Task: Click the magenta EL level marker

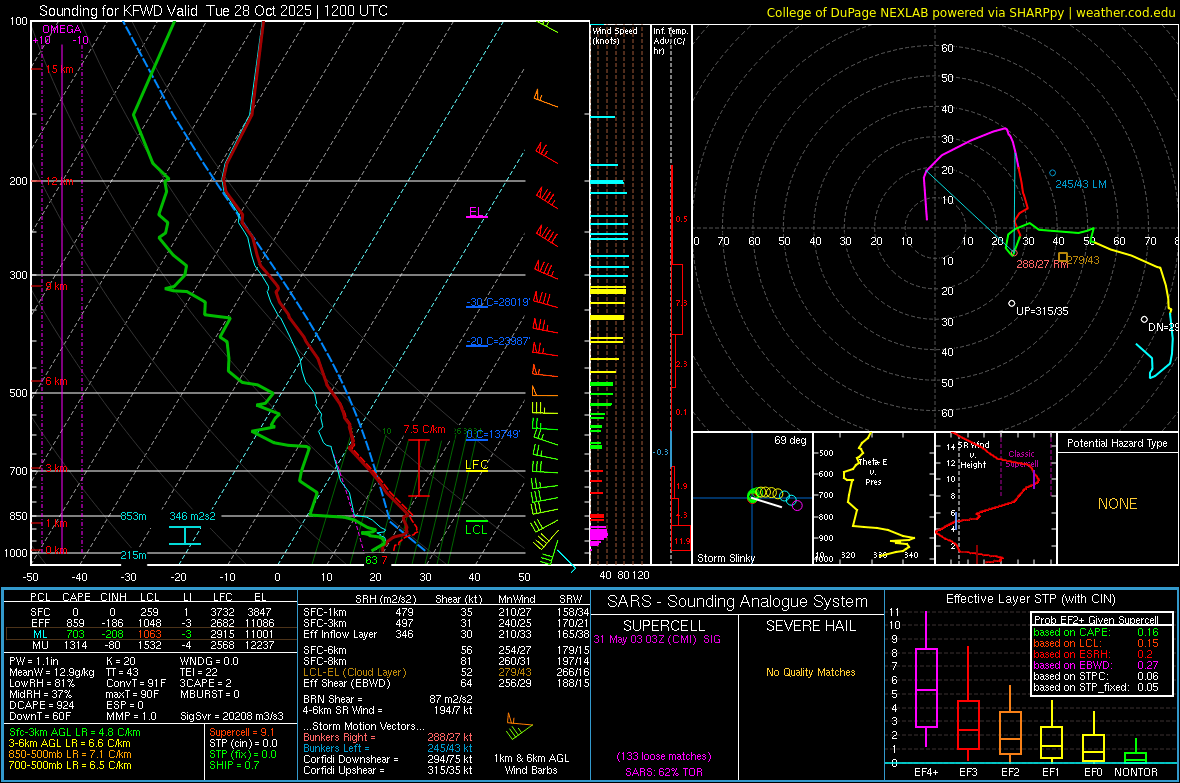Action: pos(476,213)
